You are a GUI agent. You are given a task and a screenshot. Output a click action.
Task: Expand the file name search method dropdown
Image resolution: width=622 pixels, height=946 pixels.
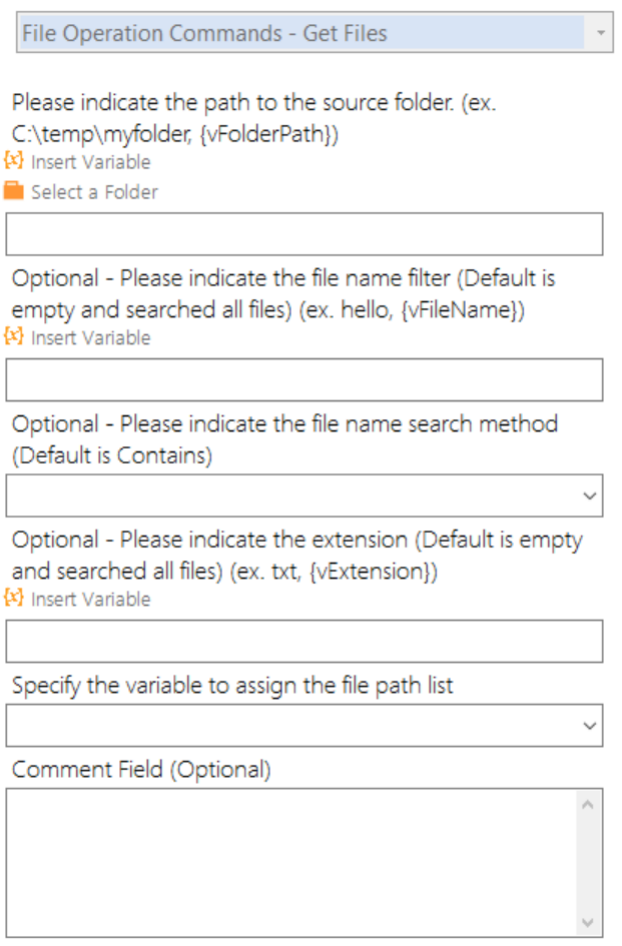[304, 495]
